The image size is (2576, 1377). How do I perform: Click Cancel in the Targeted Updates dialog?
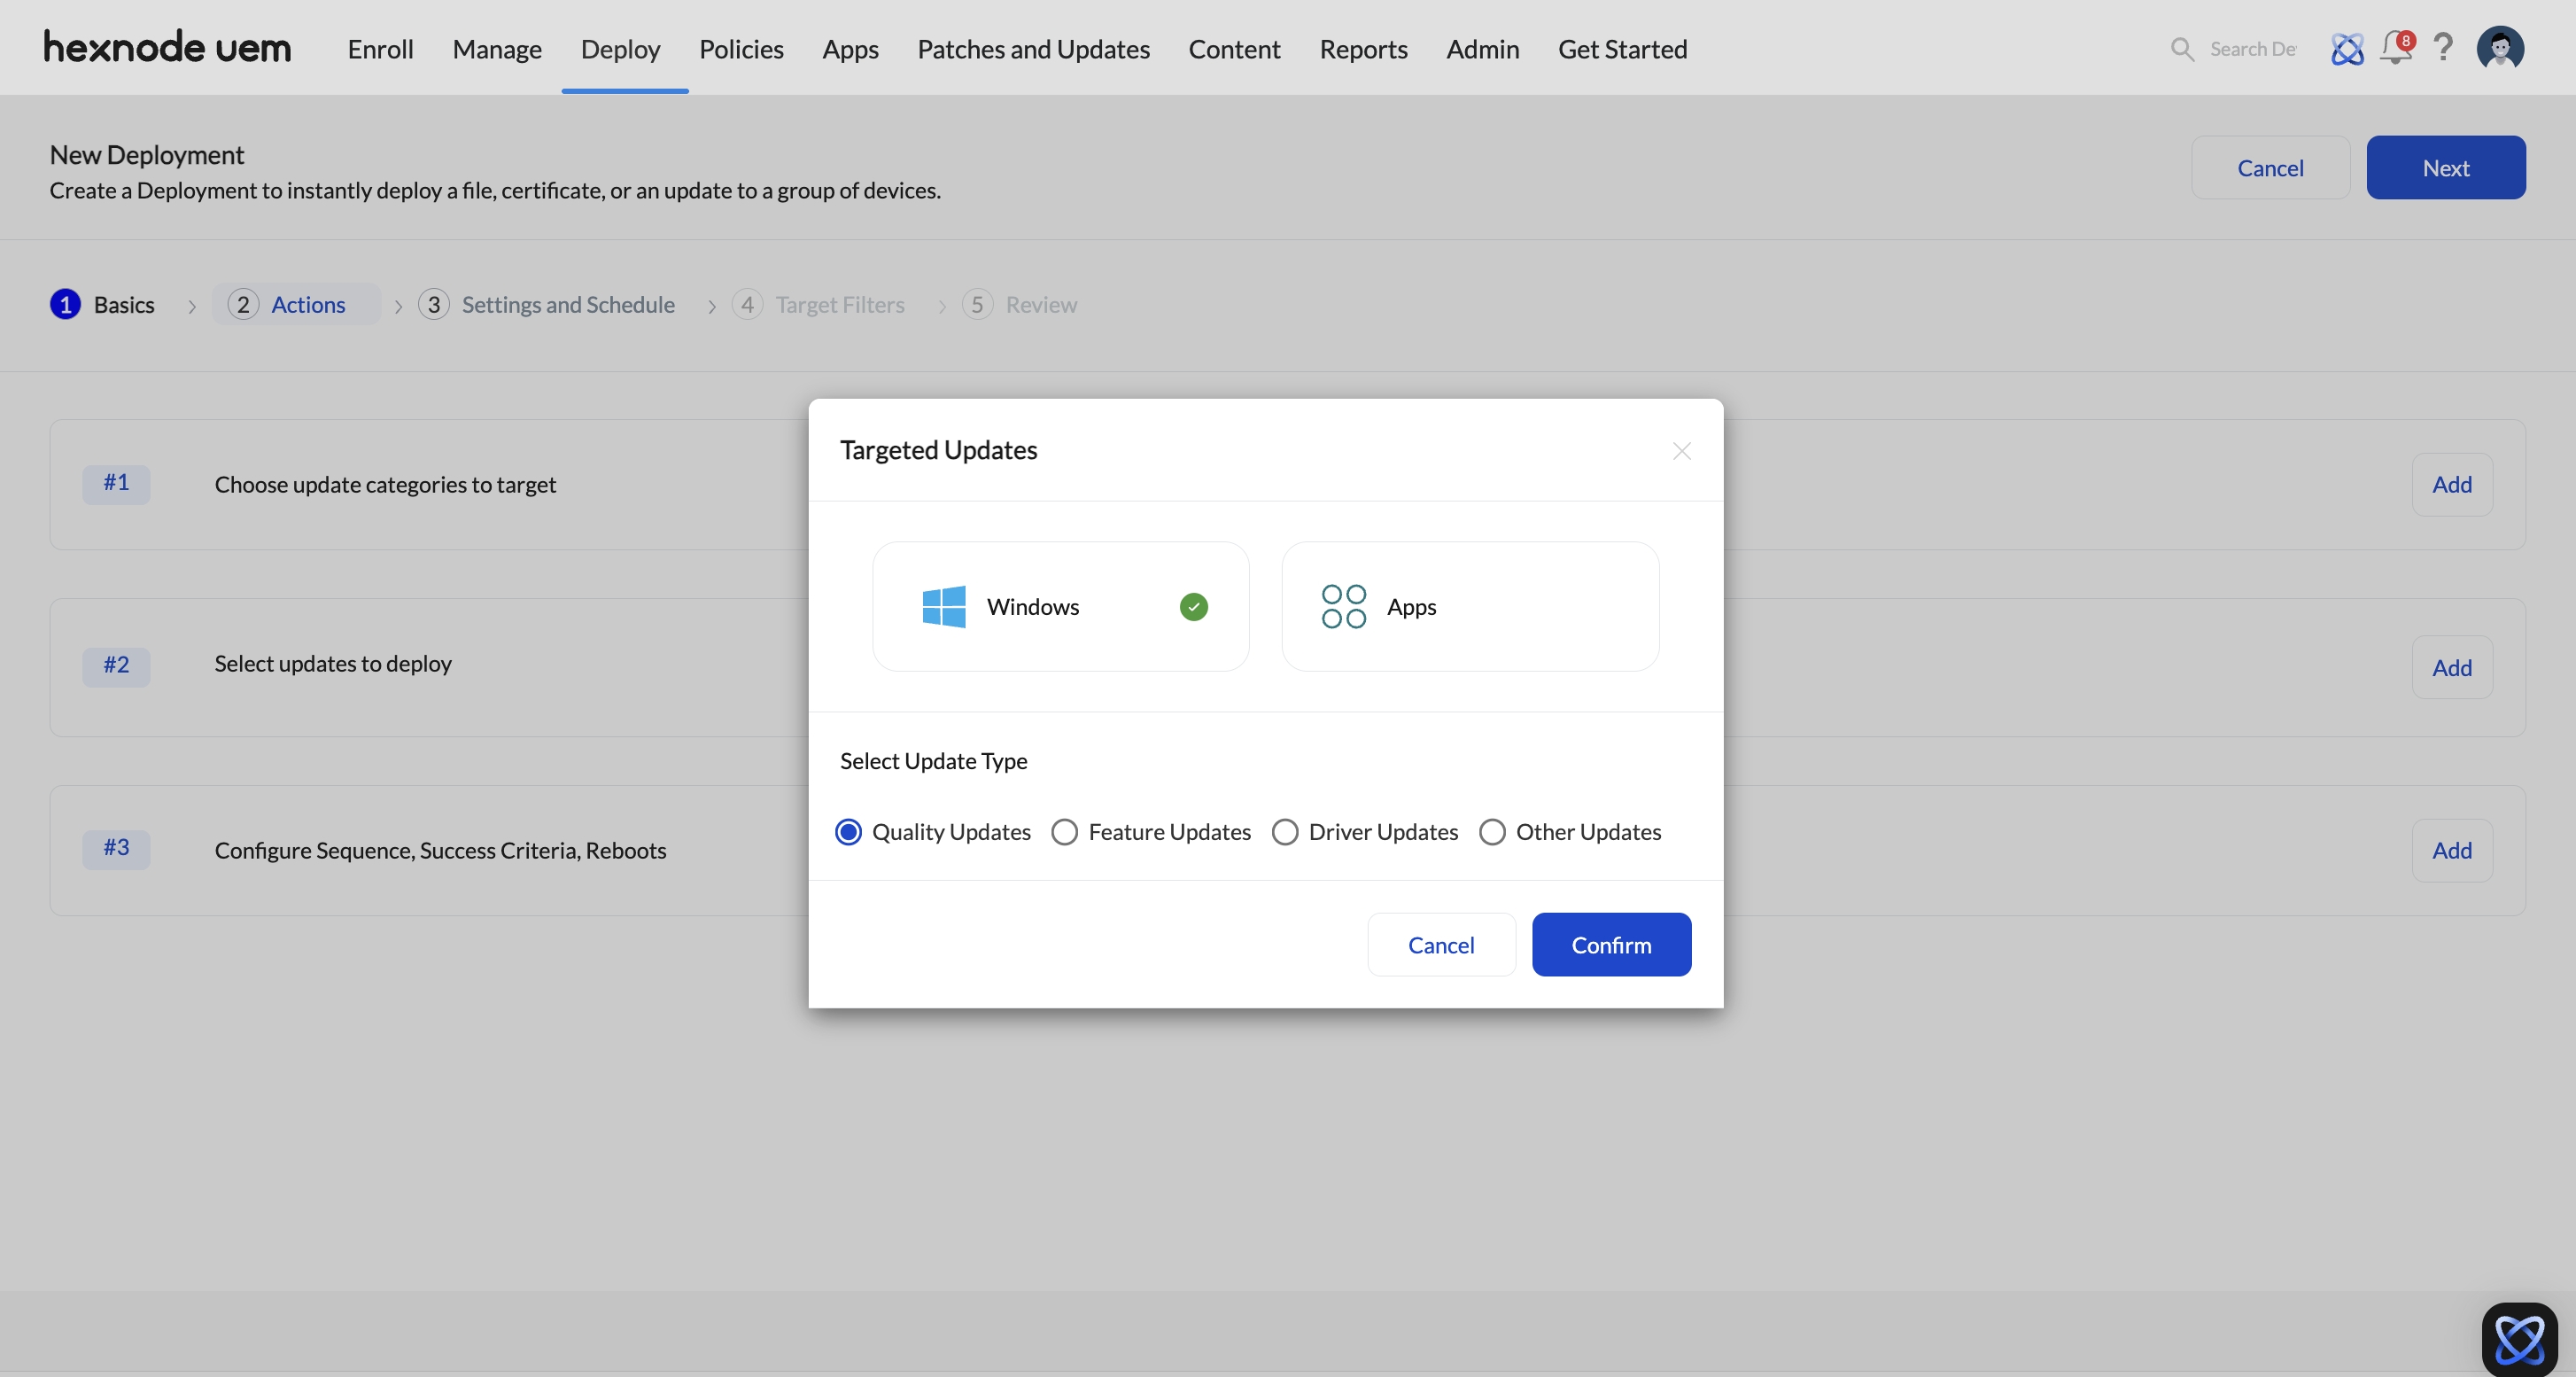tap(1440, 945)
